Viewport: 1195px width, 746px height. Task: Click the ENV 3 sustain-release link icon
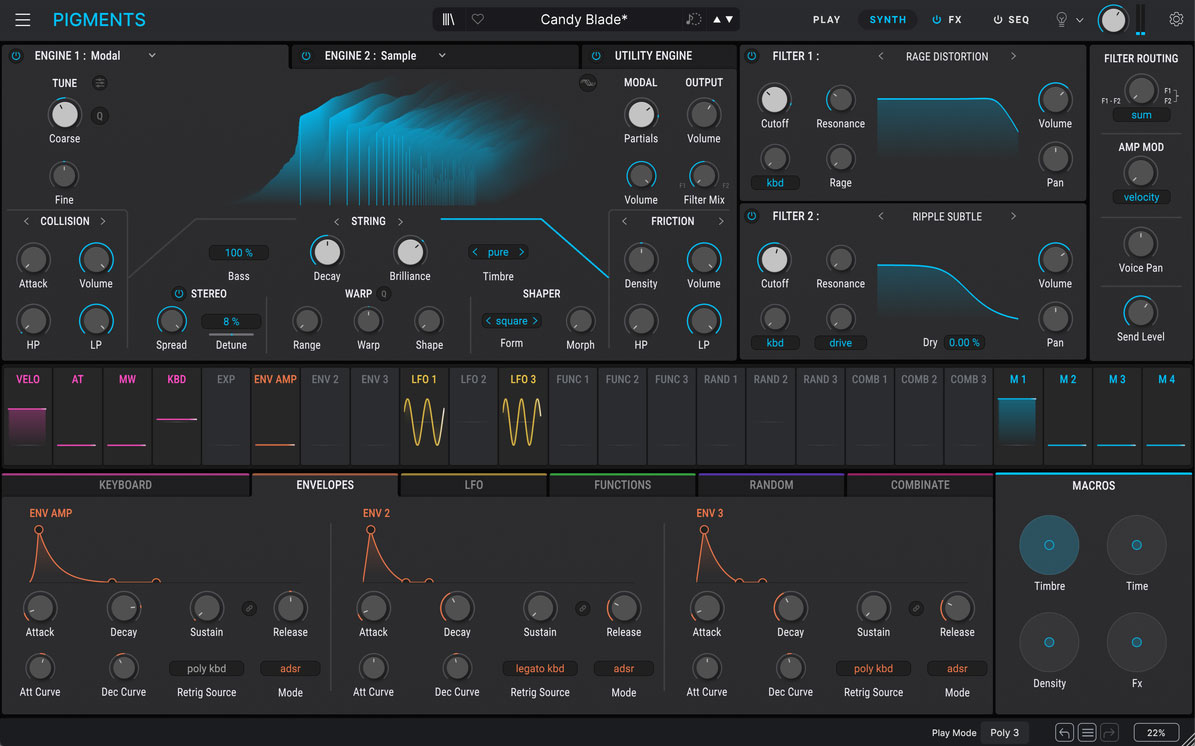[x=916, y=608]
